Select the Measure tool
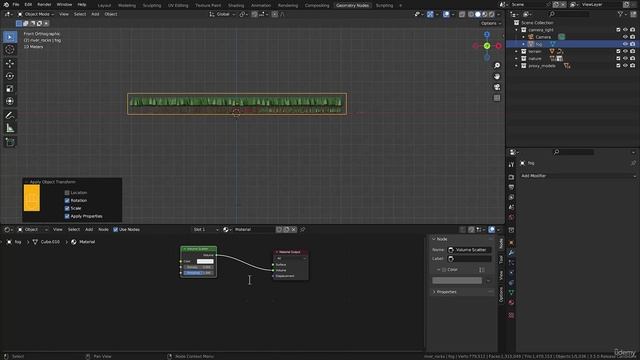Image resolution: width=640 pixels, height=360 pixels. click(10, 128)
